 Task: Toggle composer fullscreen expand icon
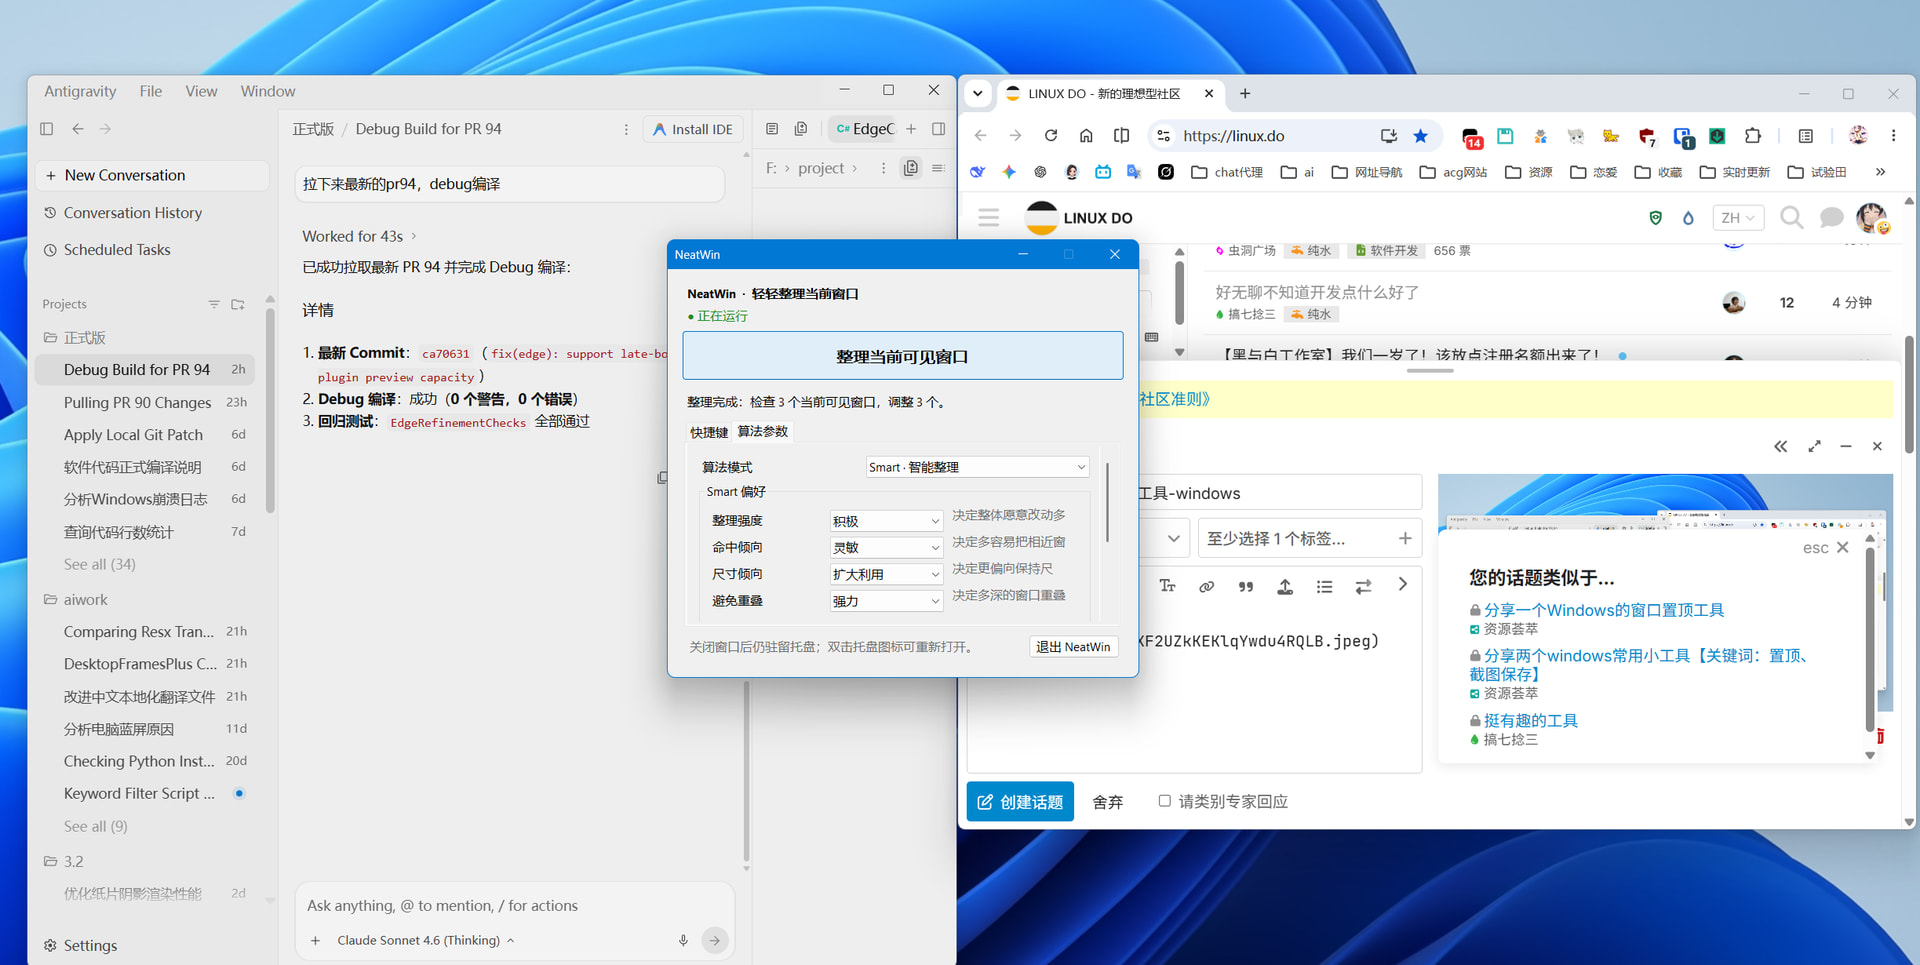tap(1814, 447)
